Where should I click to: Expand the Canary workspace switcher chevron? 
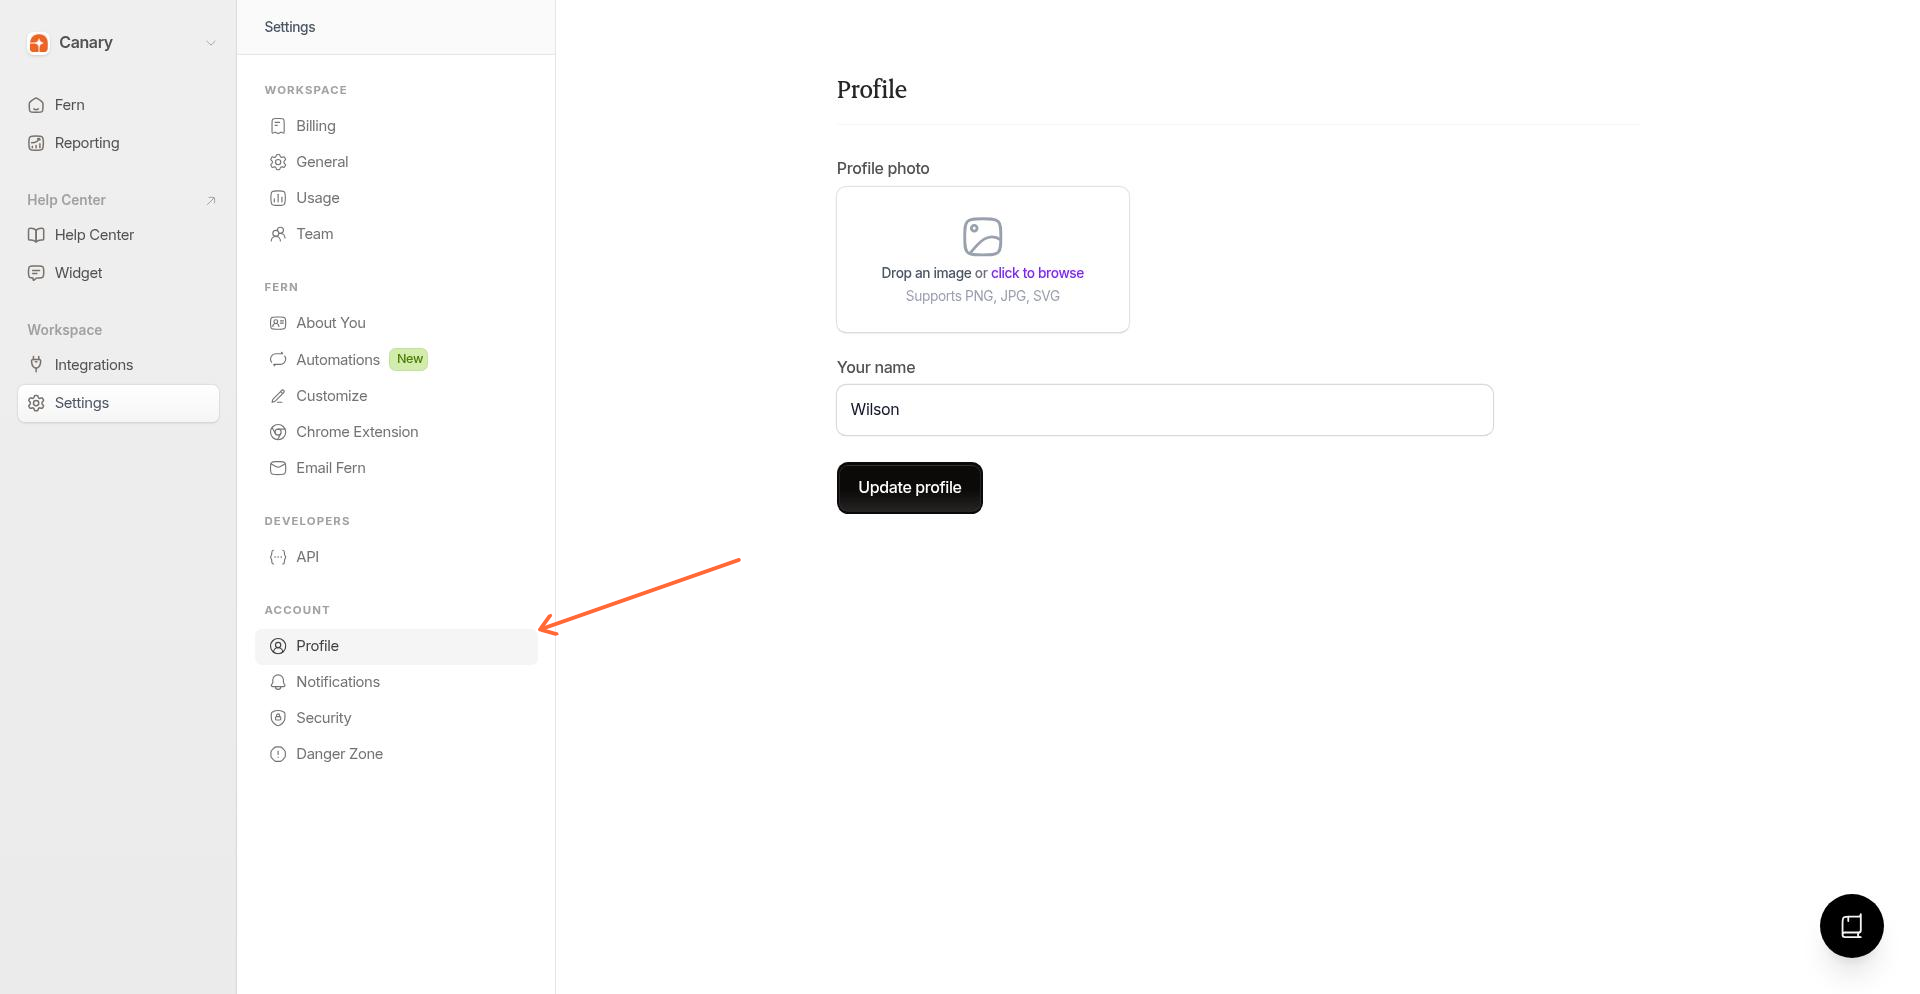point(210,43)
